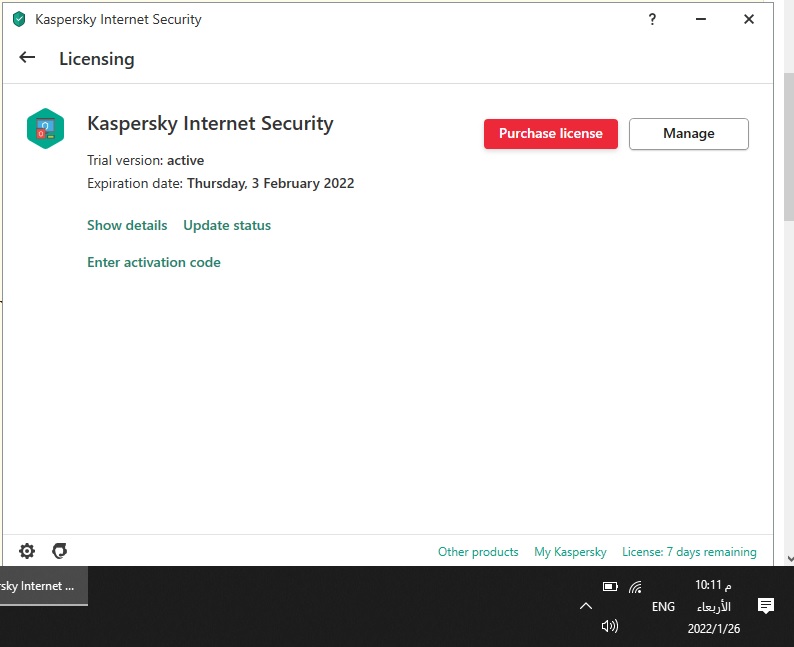Click the battery icon in system tray

(x=610, y=586)
